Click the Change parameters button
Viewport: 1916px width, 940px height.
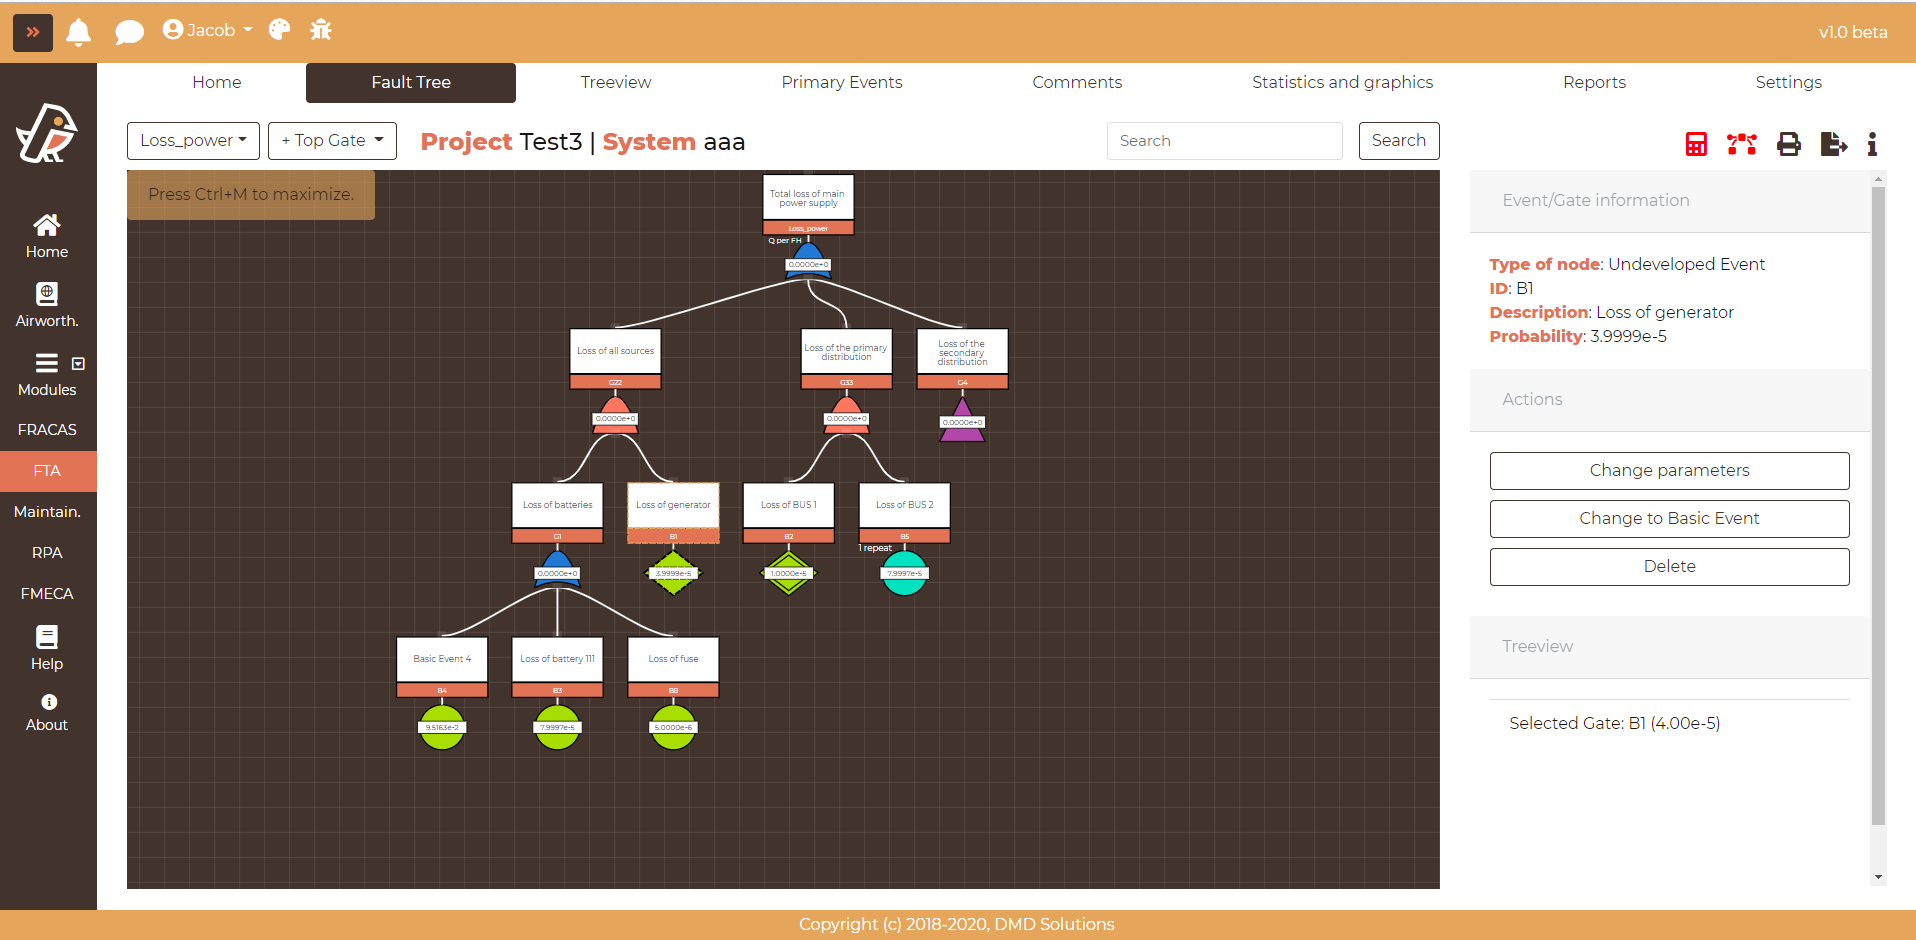click(x=1669, y=471)
